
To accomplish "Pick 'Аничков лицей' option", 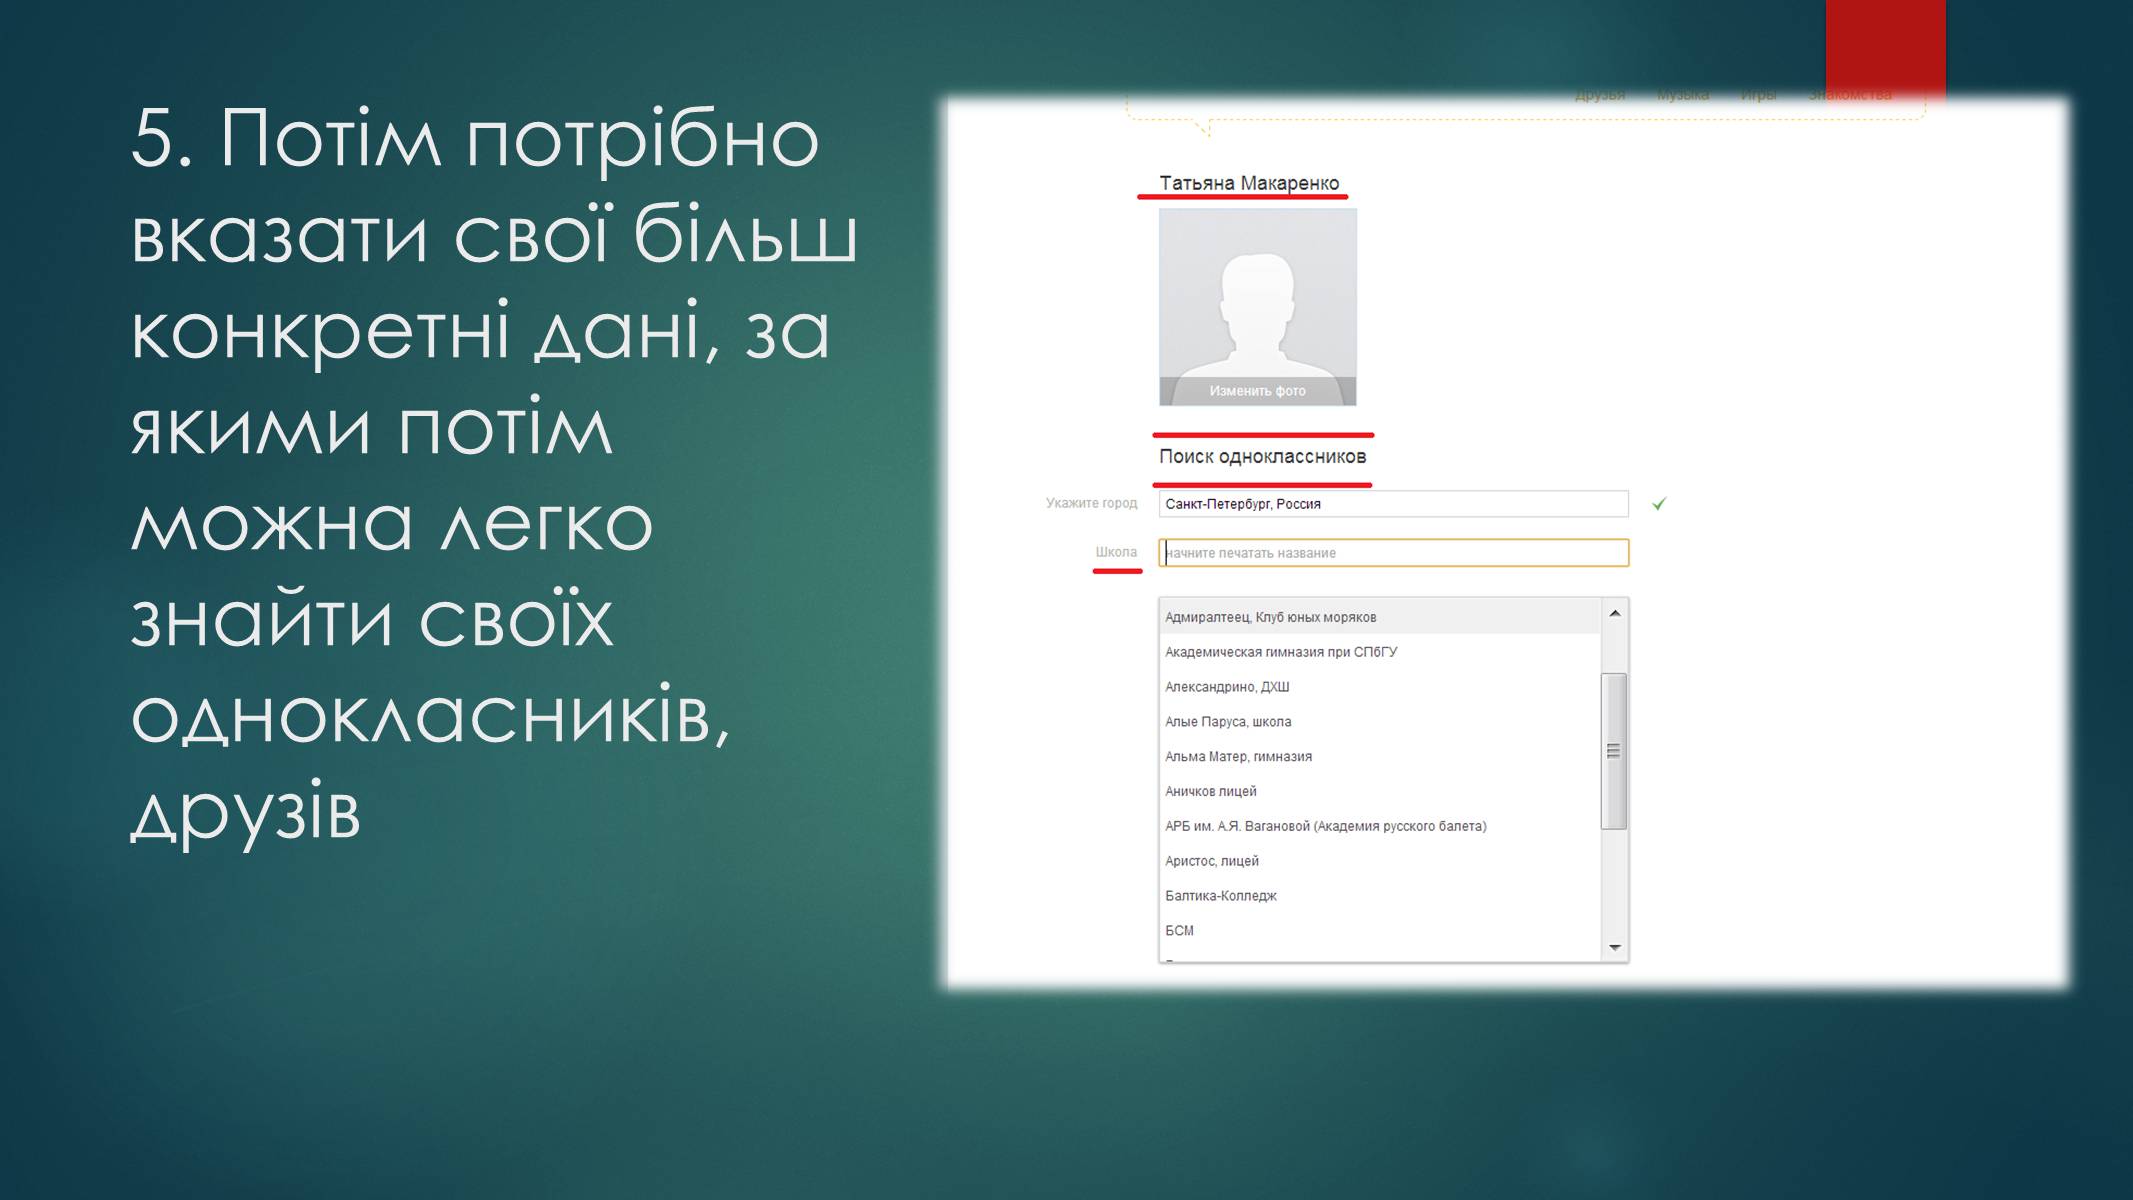I will (1380, 791).
